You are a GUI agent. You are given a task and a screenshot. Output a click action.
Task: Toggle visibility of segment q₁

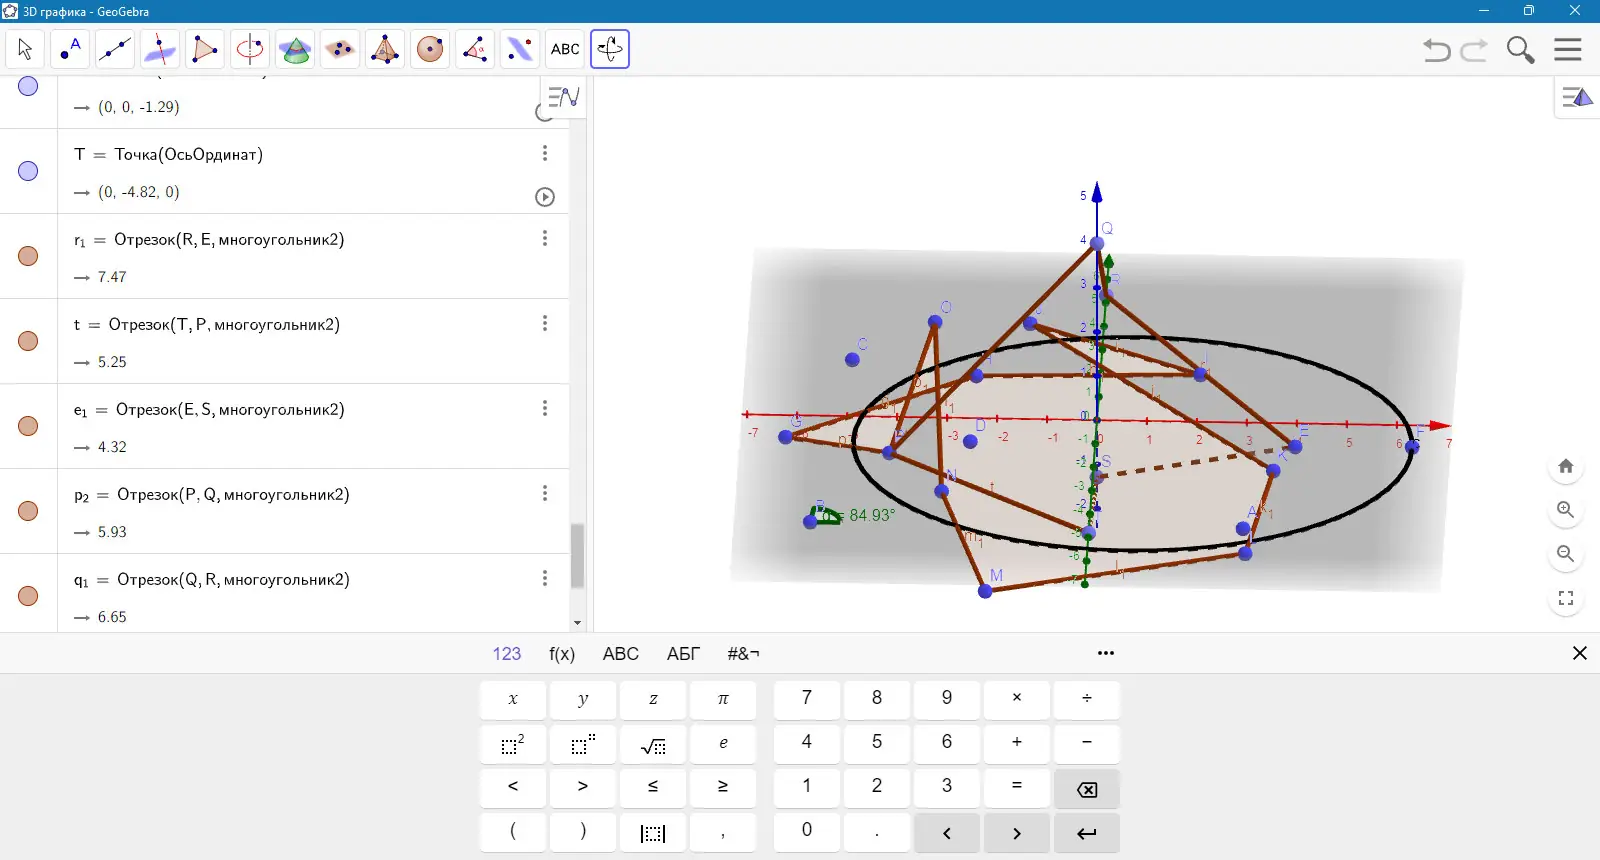[29, 596]
